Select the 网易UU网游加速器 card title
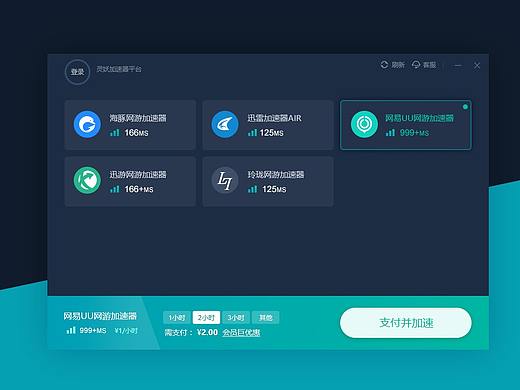The image size is (520, 390). 419,118
